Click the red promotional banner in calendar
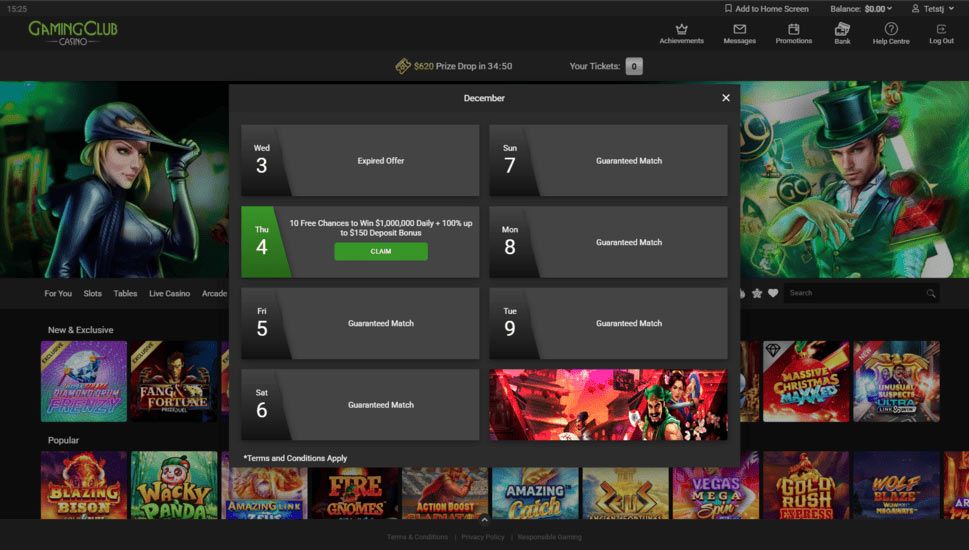Image resolution: width=969 pixels, height=550 pixels. [608, 405]
